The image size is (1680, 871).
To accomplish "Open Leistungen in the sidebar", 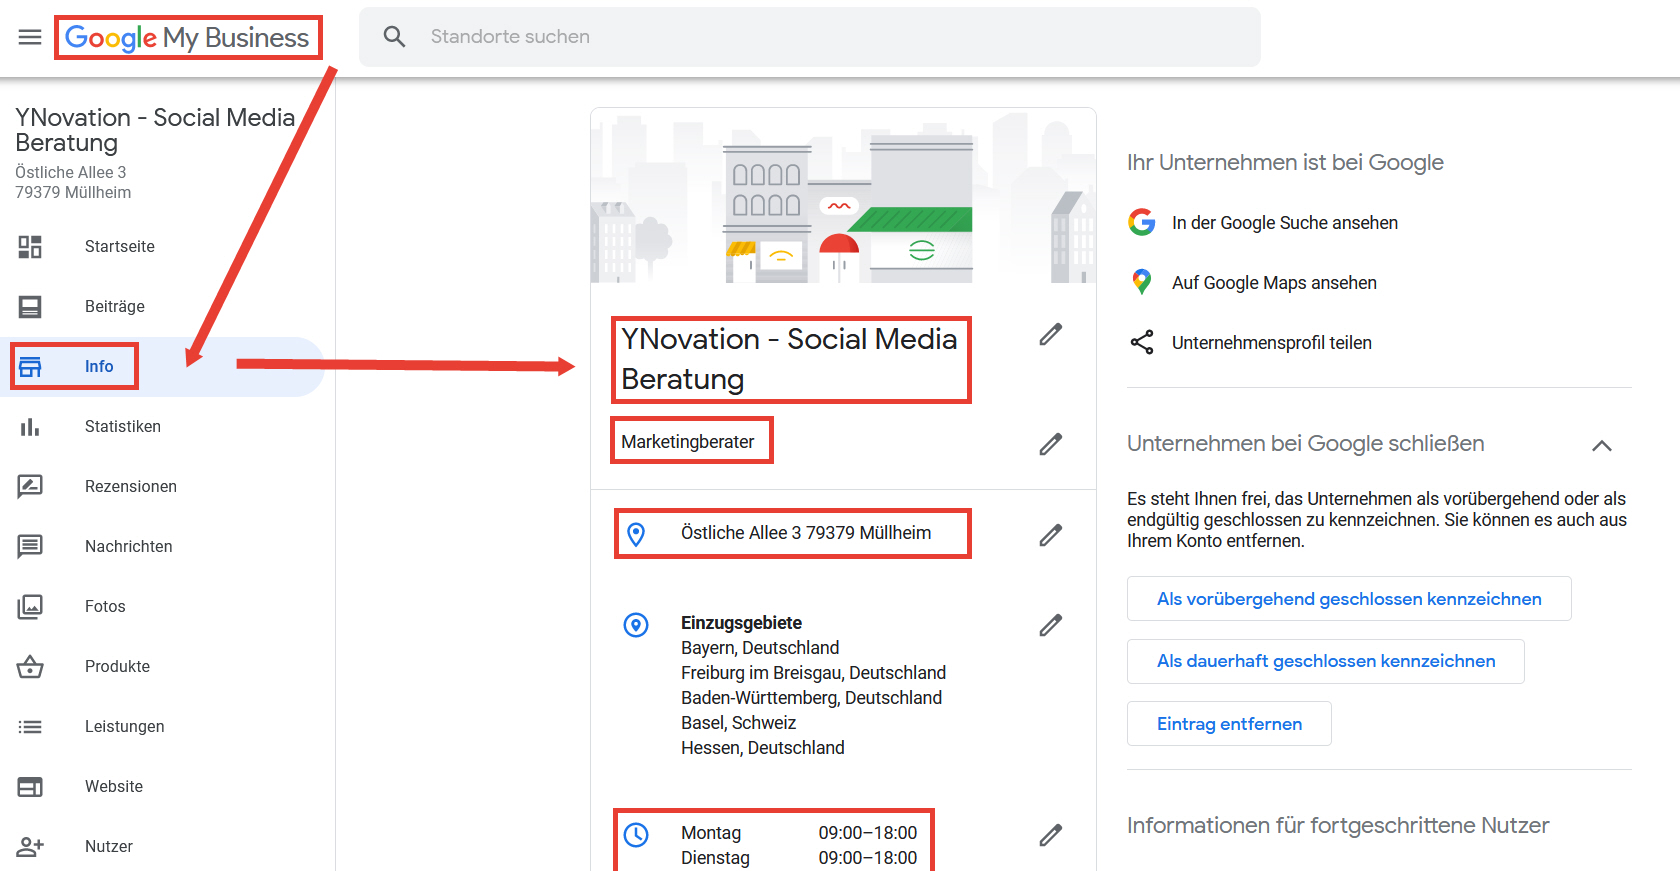I will pyautogui.click(x=125, y=727).
